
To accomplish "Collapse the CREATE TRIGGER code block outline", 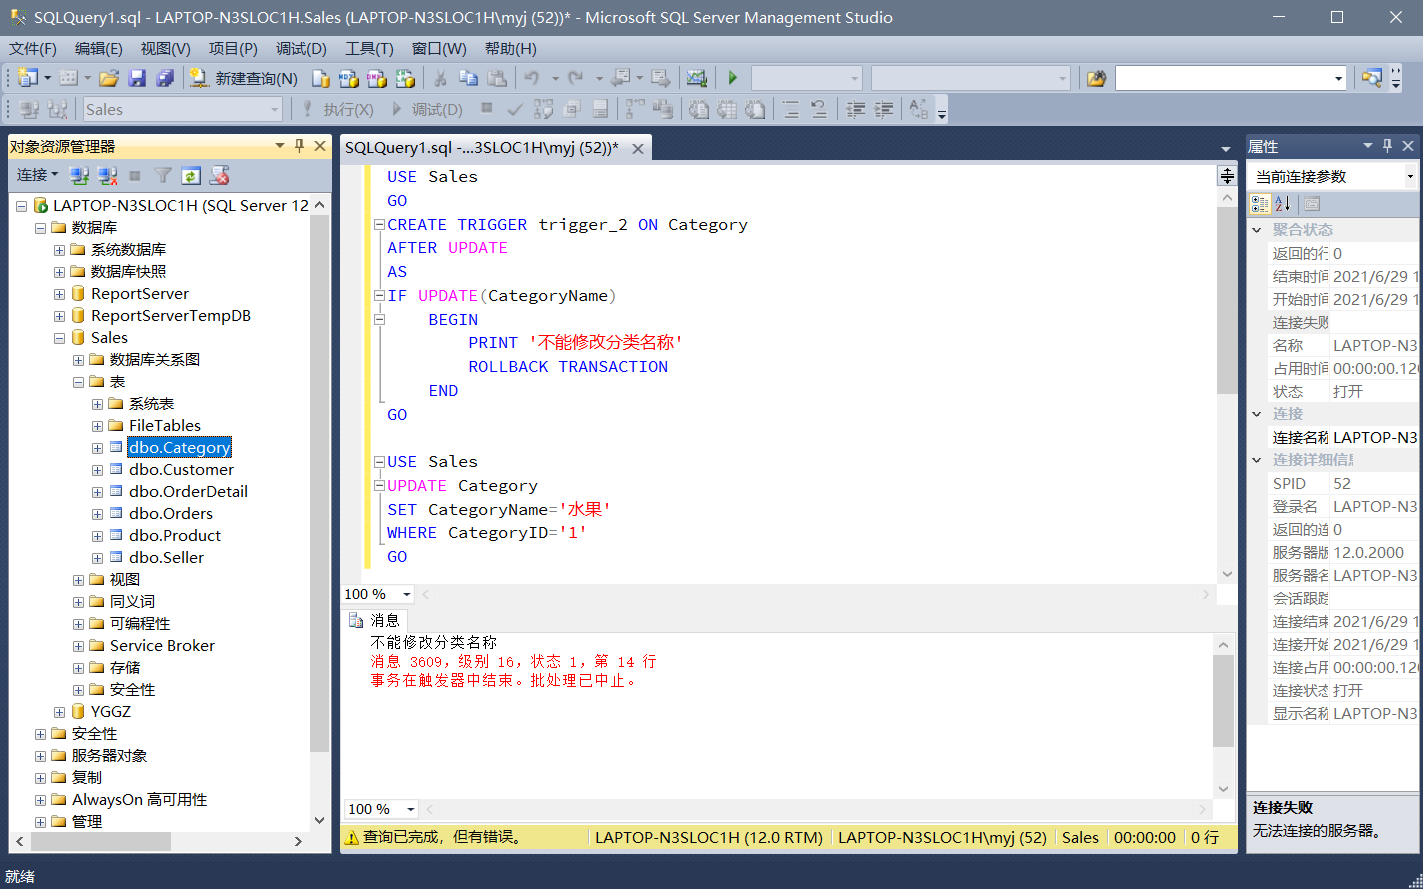I will tap(379, 225).
